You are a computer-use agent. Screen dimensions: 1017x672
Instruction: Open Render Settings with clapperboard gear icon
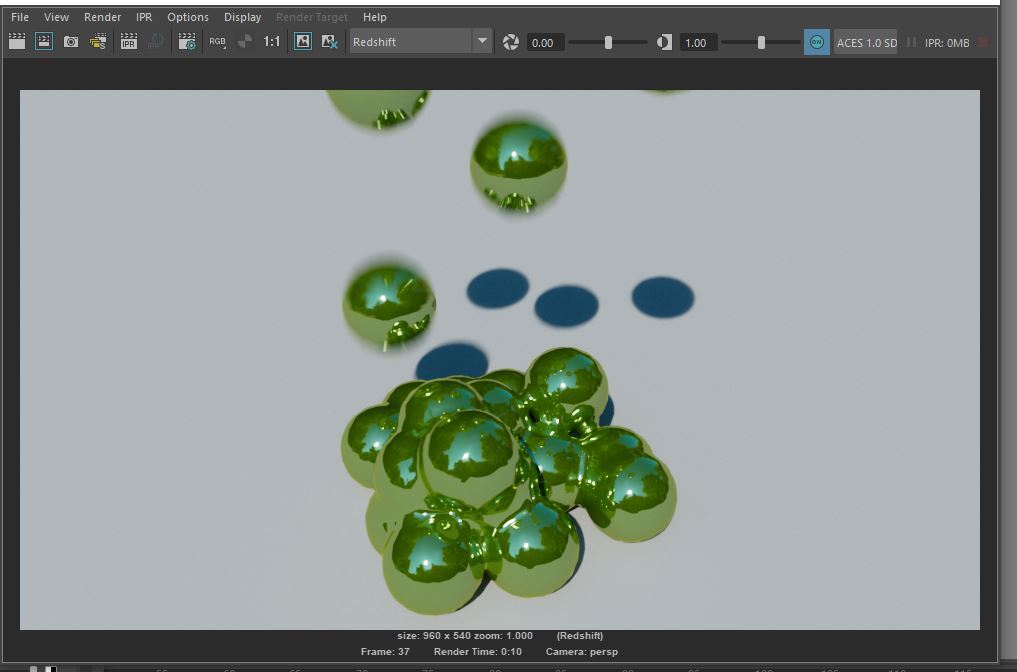click(187, 42)
